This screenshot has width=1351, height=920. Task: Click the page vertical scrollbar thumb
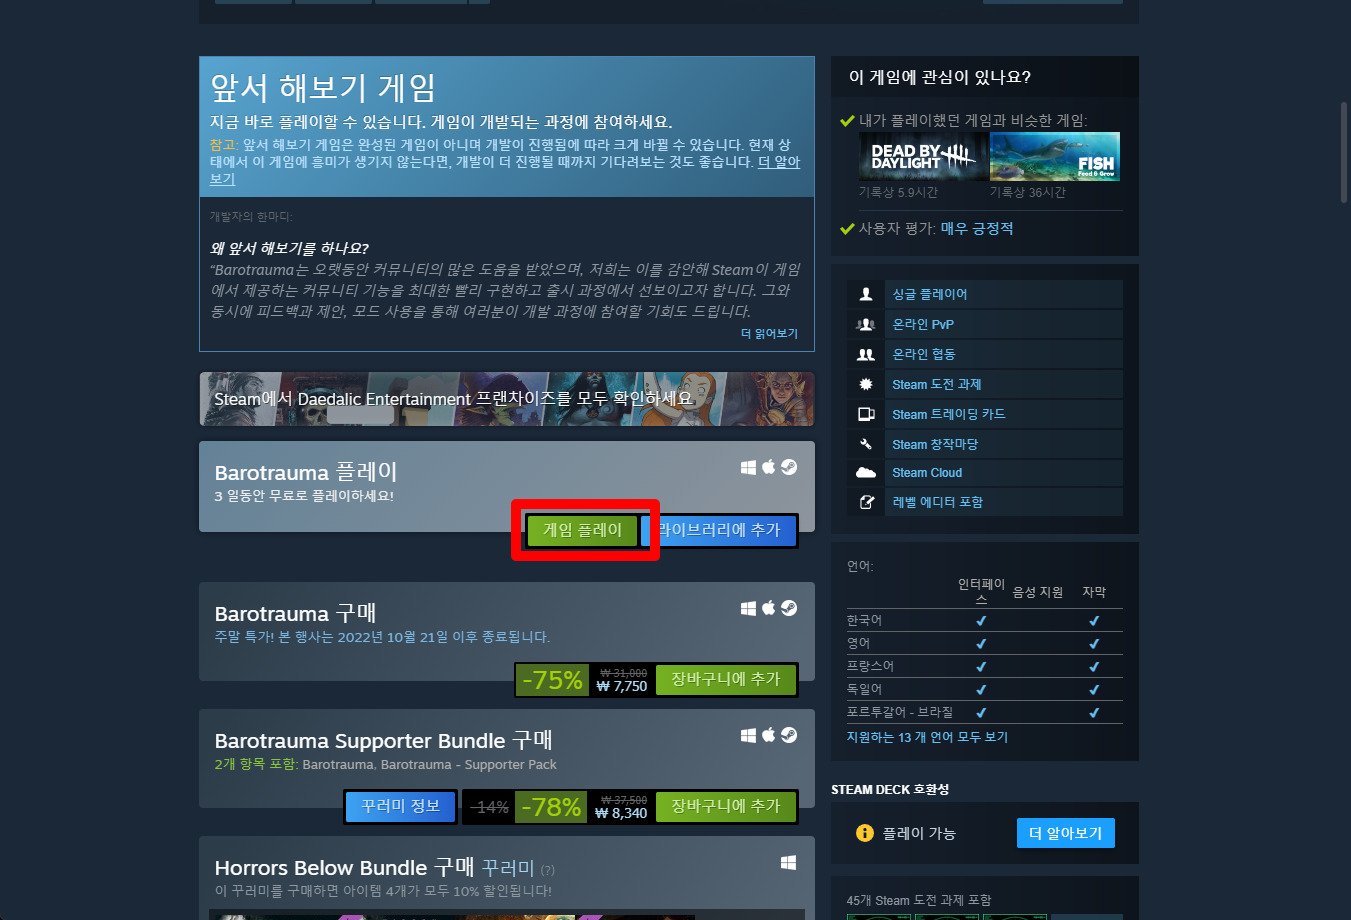point(1344,152)
